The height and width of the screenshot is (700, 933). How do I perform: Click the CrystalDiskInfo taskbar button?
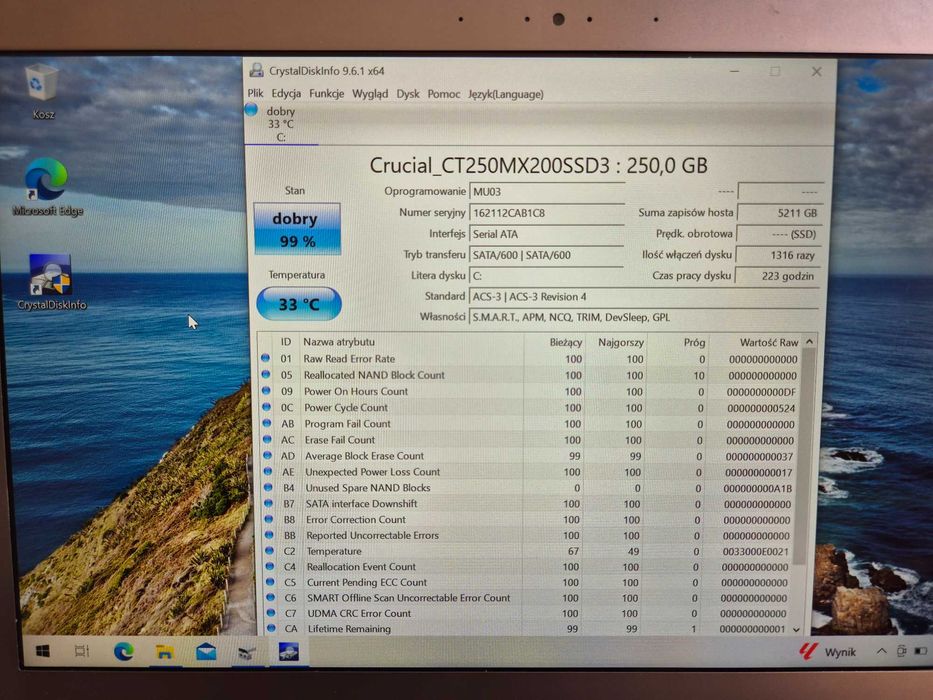(289, 652)
